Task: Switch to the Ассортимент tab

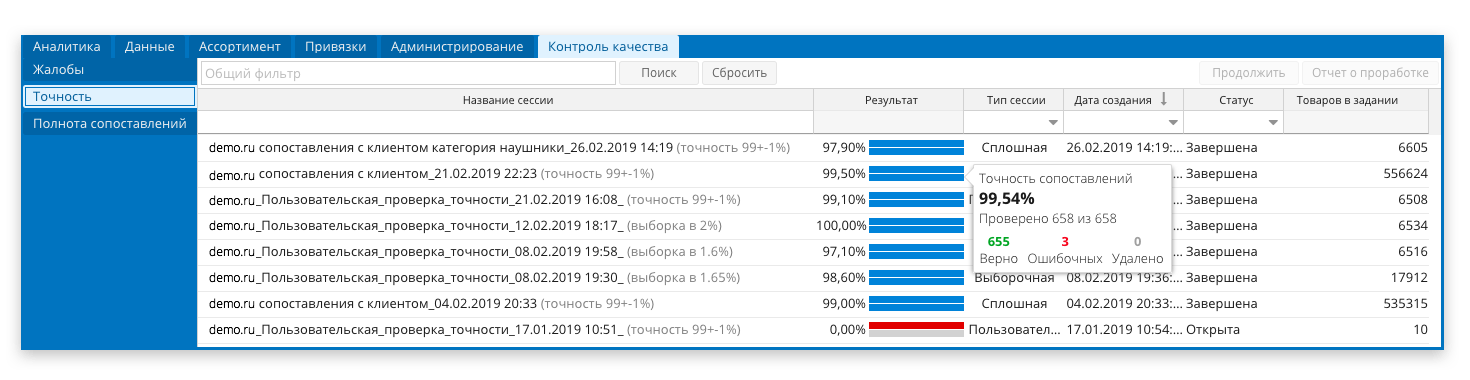Action: coord(240,47)
